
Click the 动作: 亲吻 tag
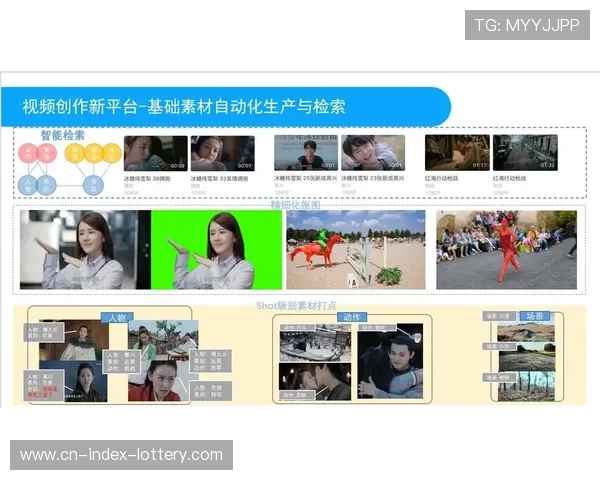[x=297, y=395]
